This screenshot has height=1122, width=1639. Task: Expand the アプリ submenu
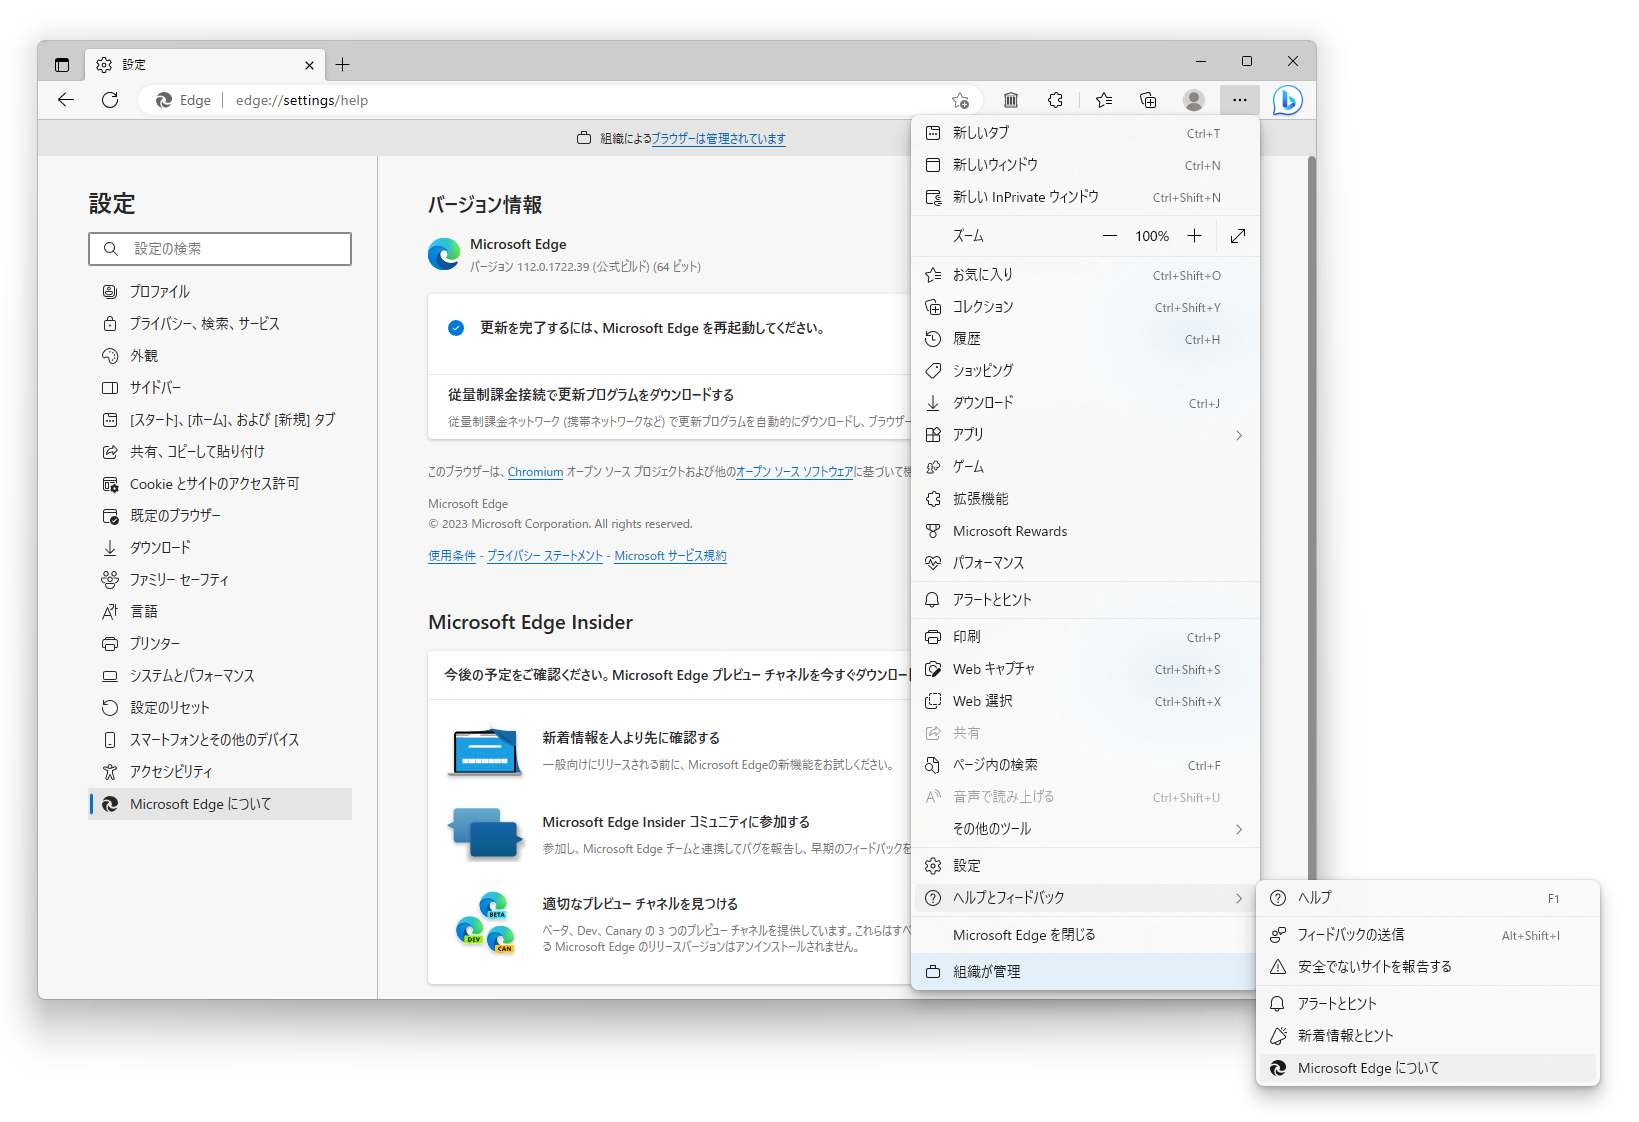(x=1084, y=434)
